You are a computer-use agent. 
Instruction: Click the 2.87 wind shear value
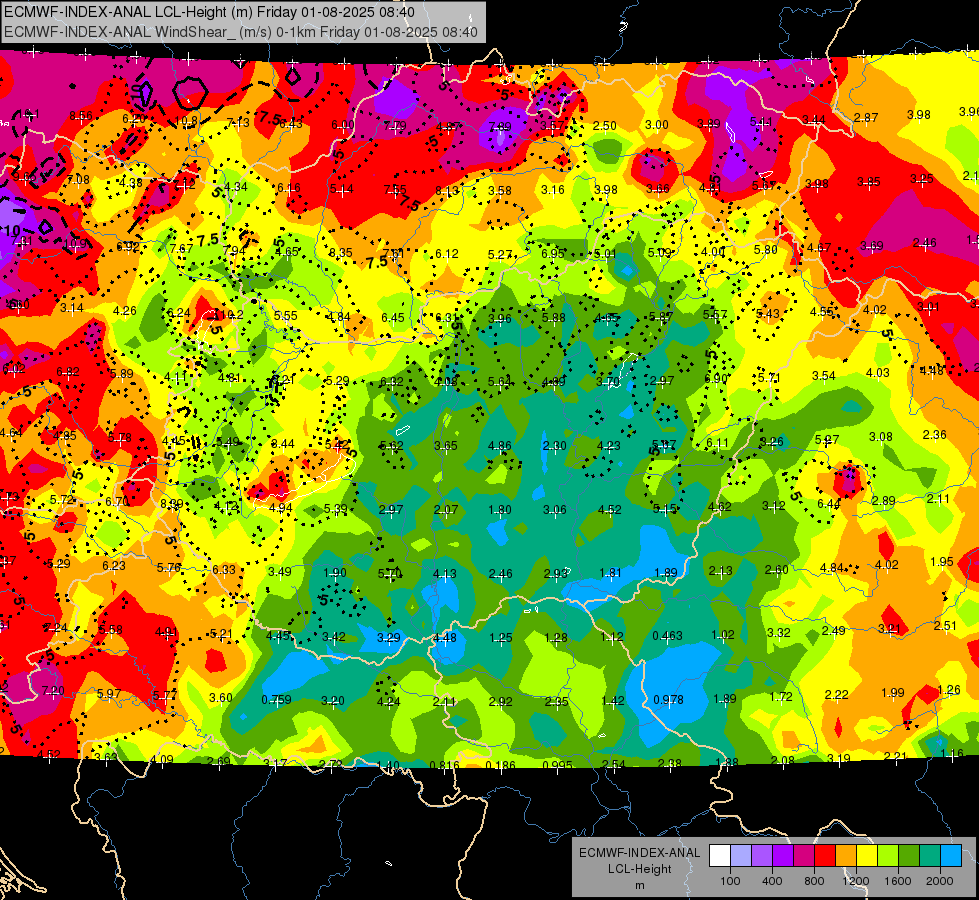click(x=866, y=117)
